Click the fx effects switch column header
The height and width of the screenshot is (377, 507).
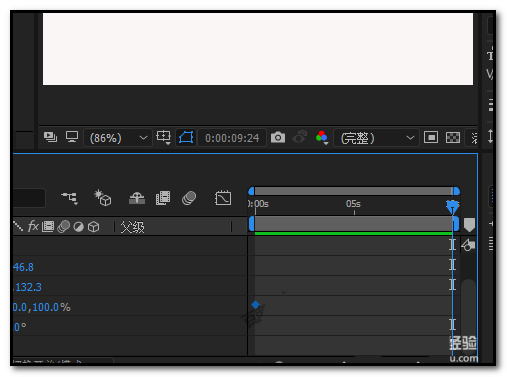[33, 226]
